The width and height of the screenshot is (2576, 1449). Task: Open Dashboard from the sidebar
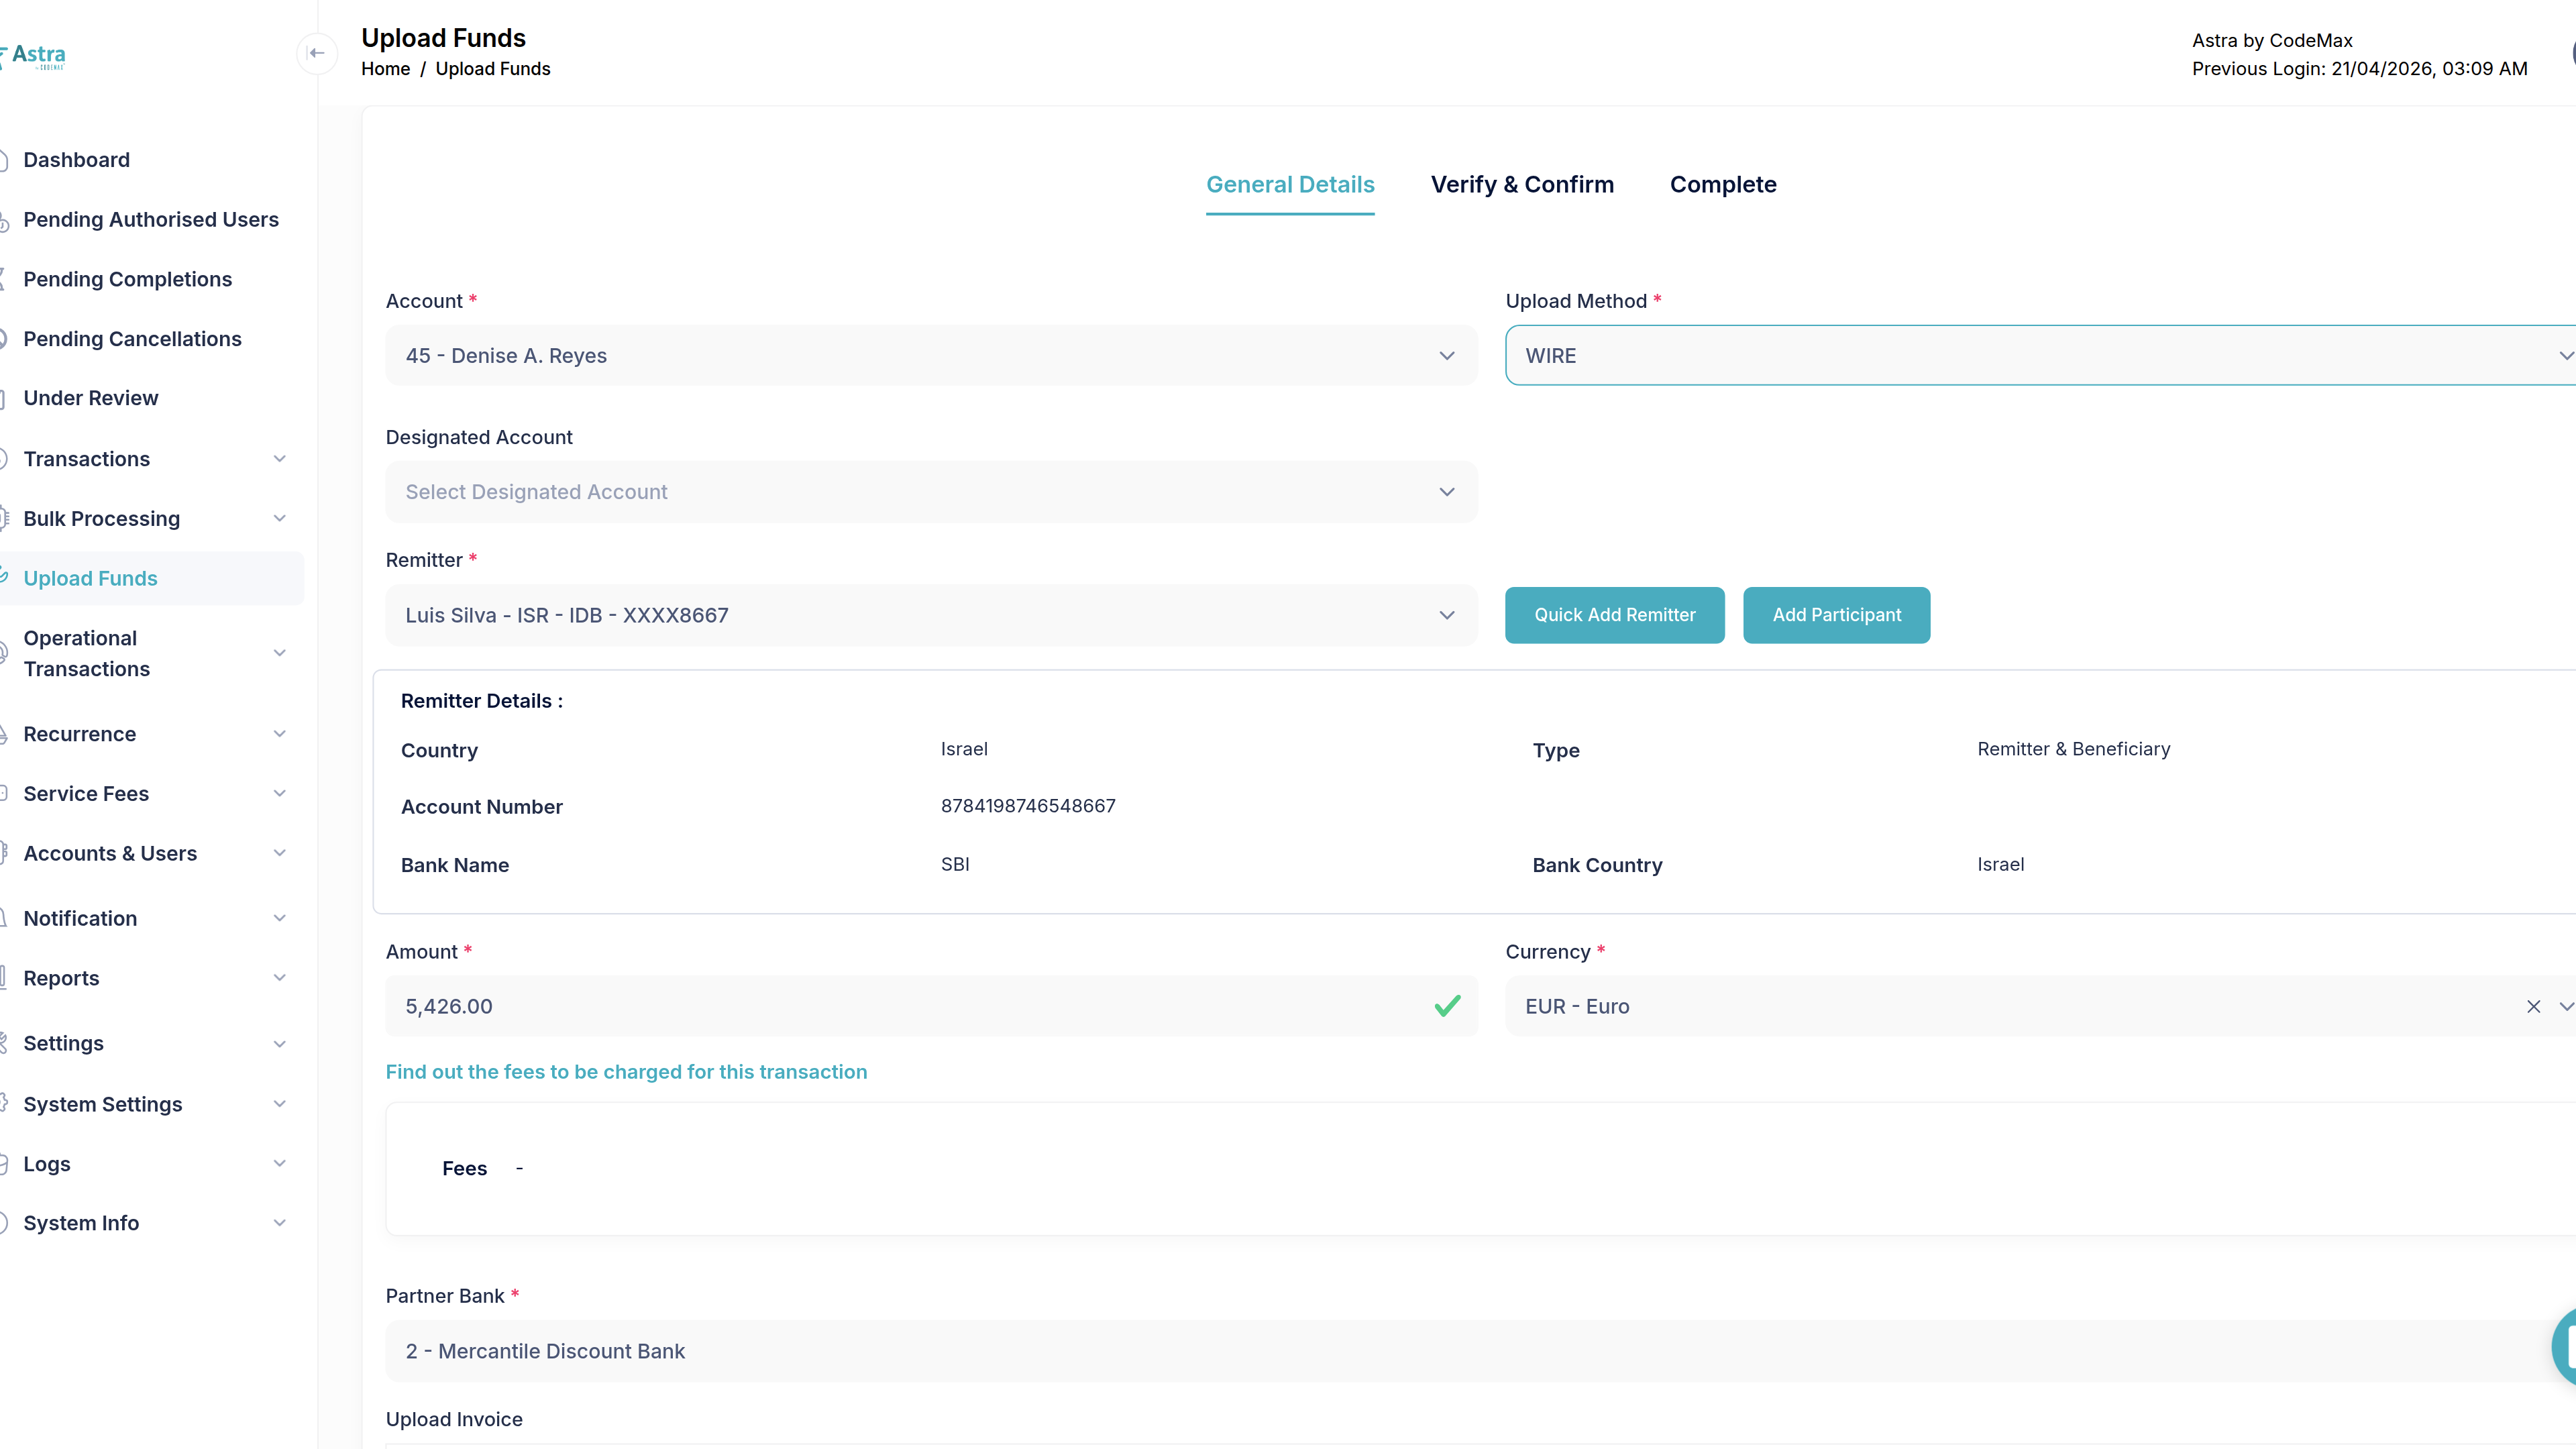point(77,160)
